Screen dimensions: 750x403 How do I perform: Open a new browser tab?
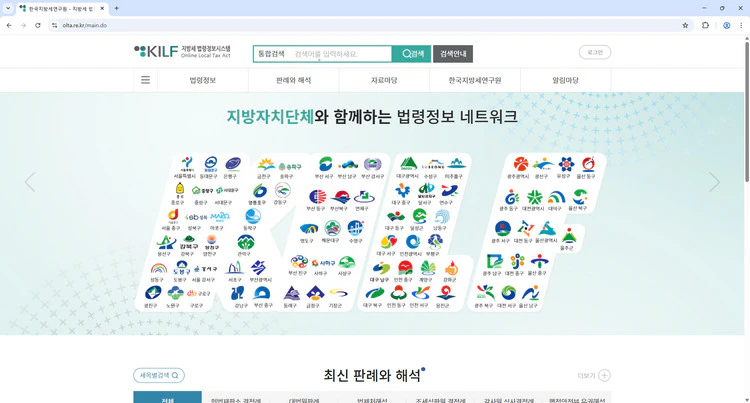pos(116,8)
